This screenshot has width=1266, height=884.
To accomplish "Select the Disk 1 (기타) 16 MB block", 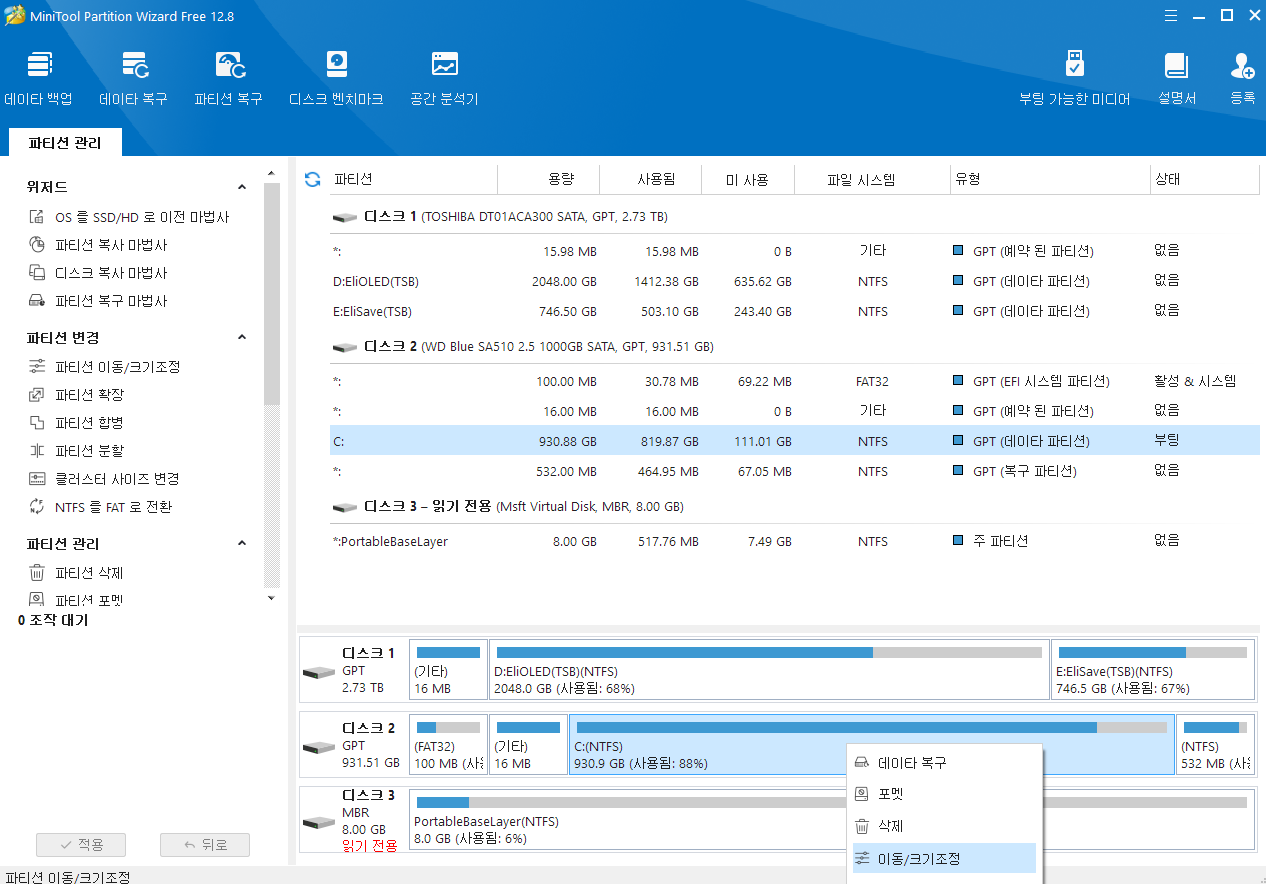I will [x=448, y=670].
